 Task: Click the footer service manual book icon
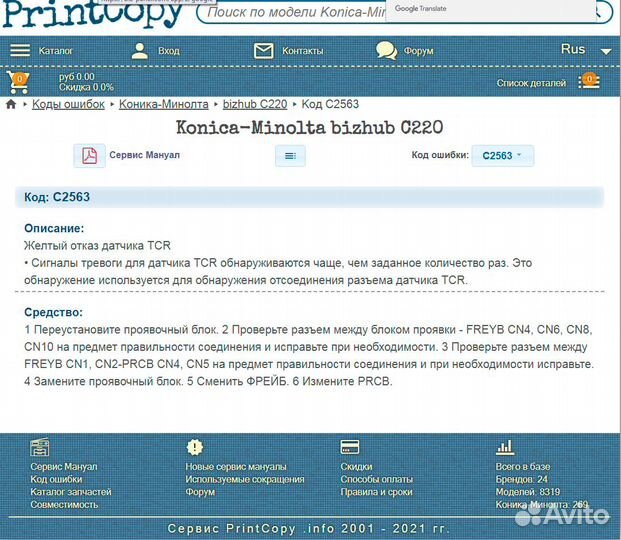click(x=40, y=447)
